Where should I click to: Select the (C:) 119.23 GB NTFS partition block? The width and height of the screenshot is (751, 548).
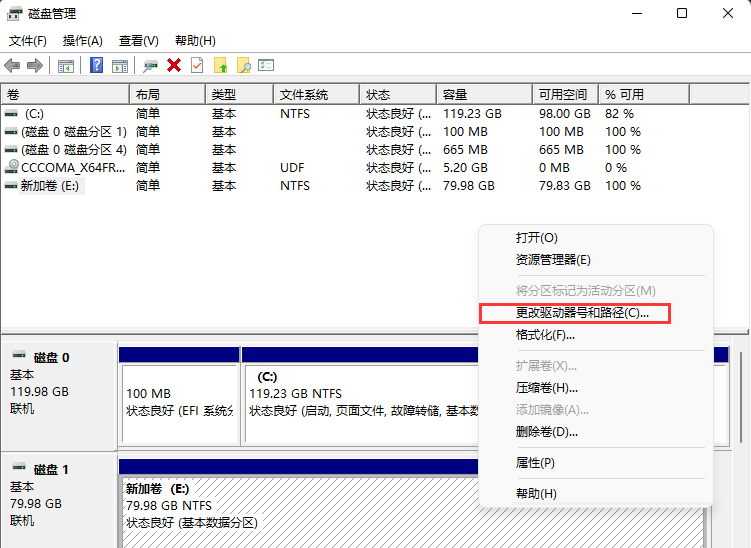[362, 402]
